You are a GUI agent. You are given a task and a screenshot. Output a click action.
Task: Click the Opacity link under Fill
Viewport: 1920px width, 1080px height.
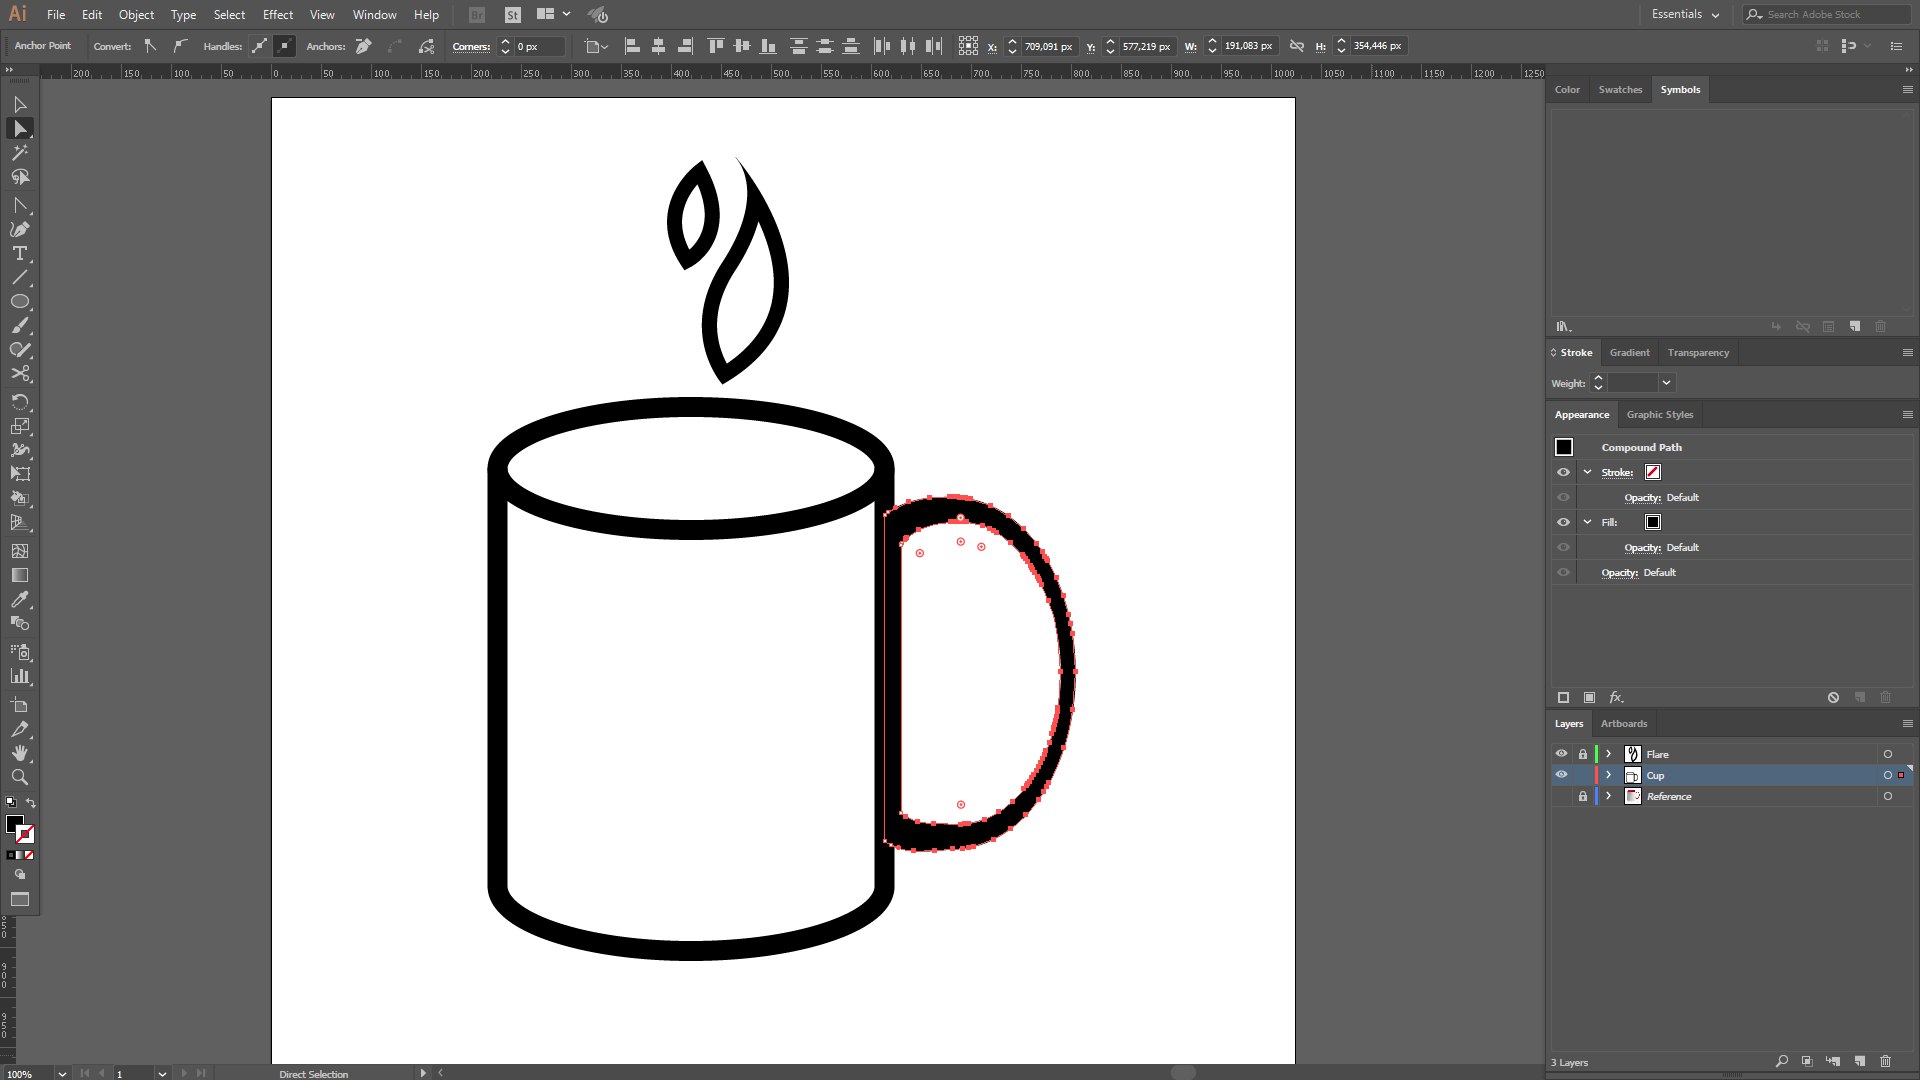coord(1641,548)
